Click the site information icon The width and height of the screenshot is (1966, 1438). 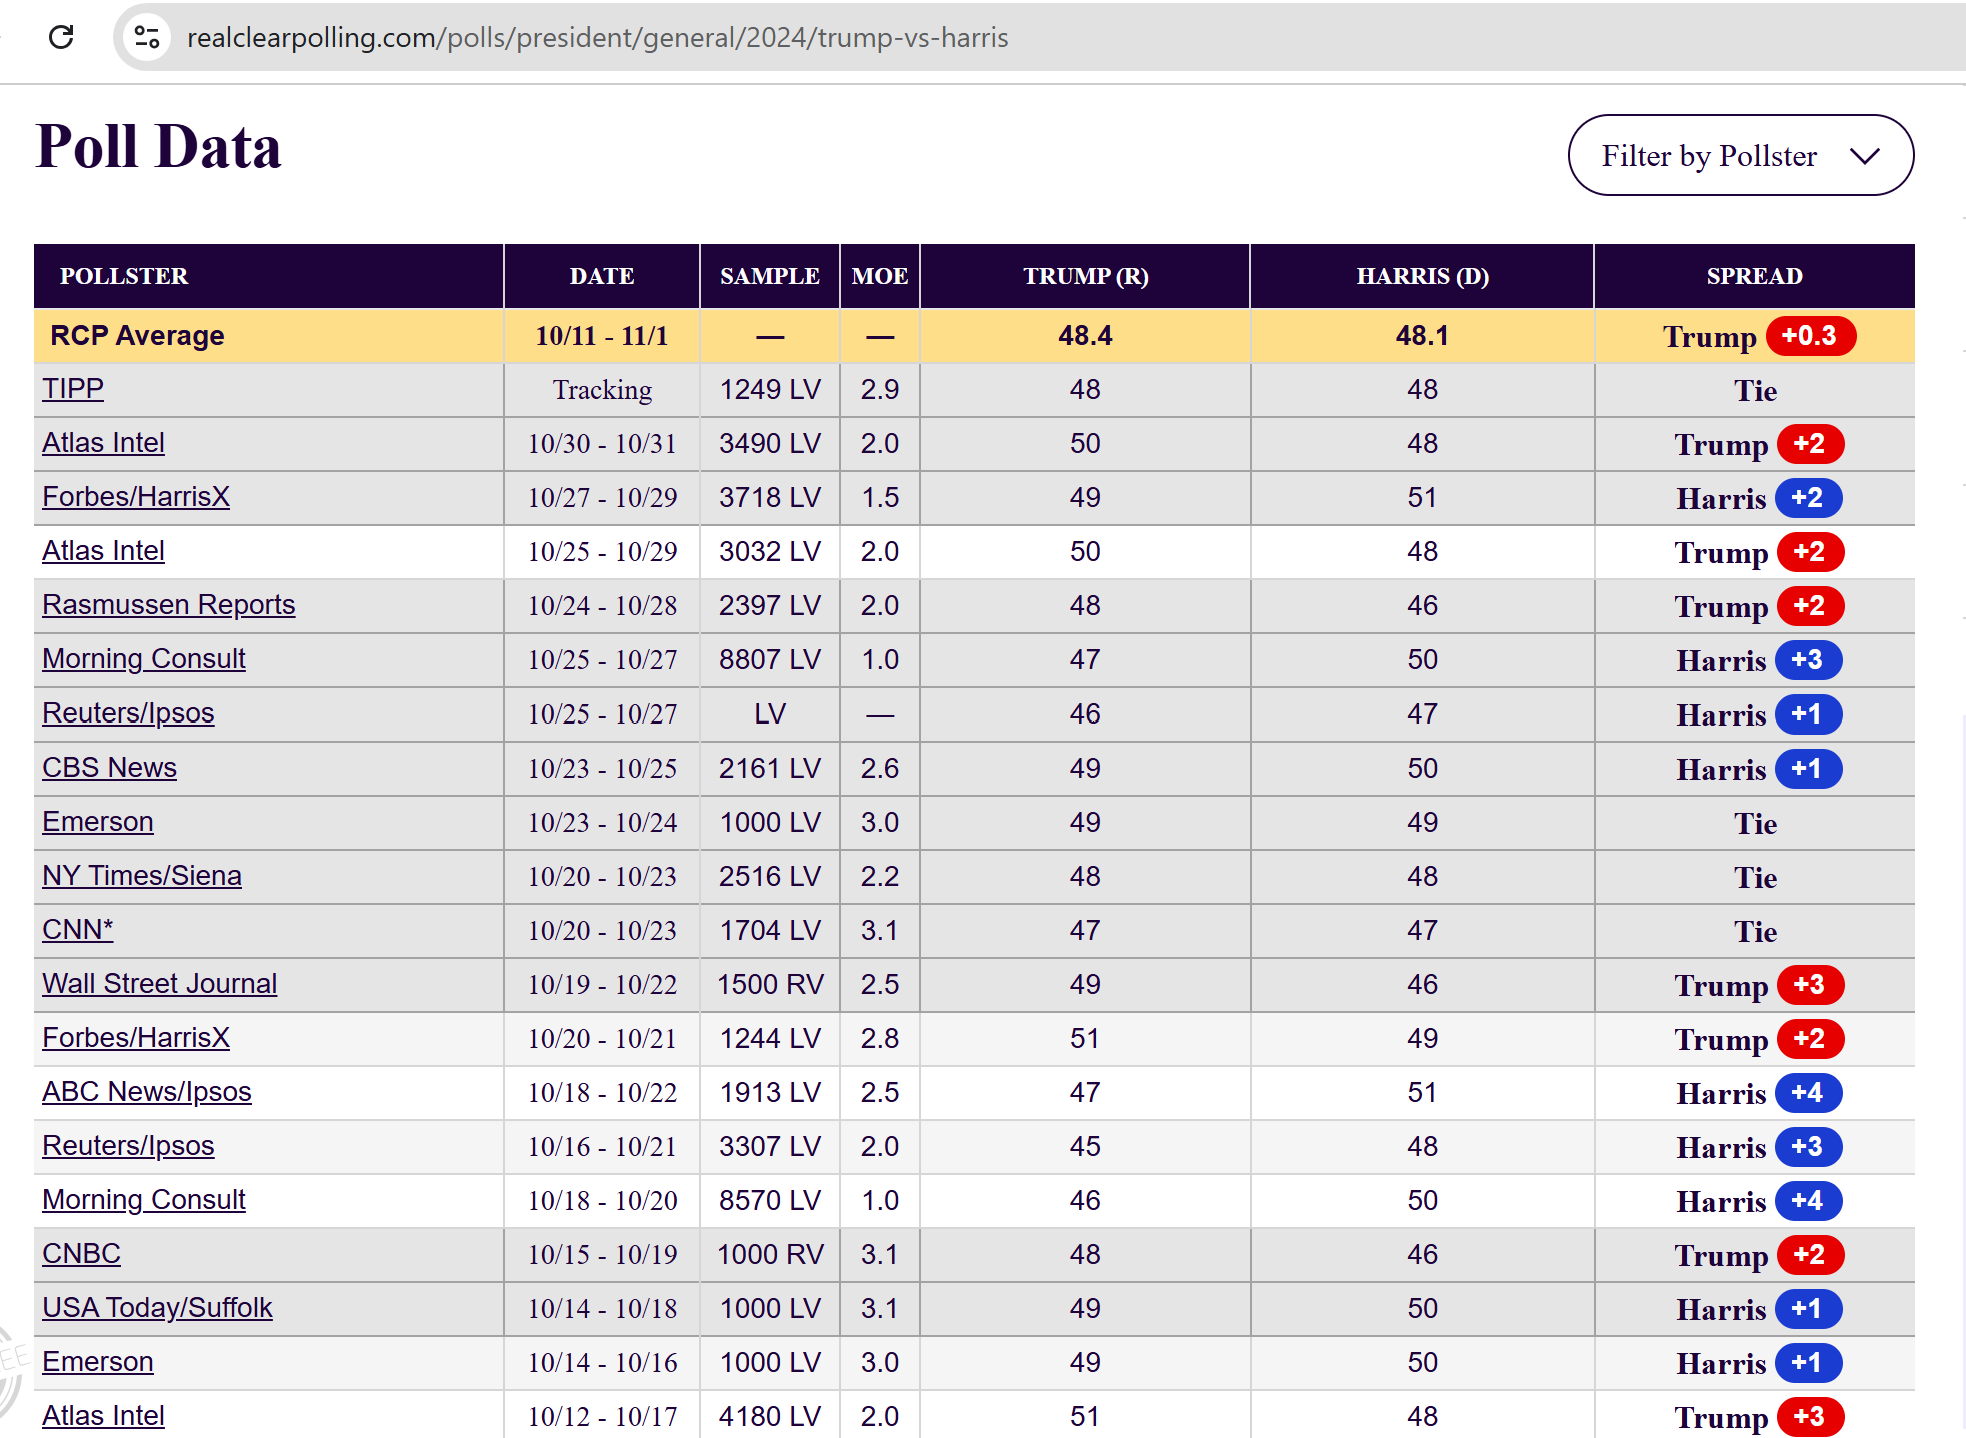[x=147, y=37]
